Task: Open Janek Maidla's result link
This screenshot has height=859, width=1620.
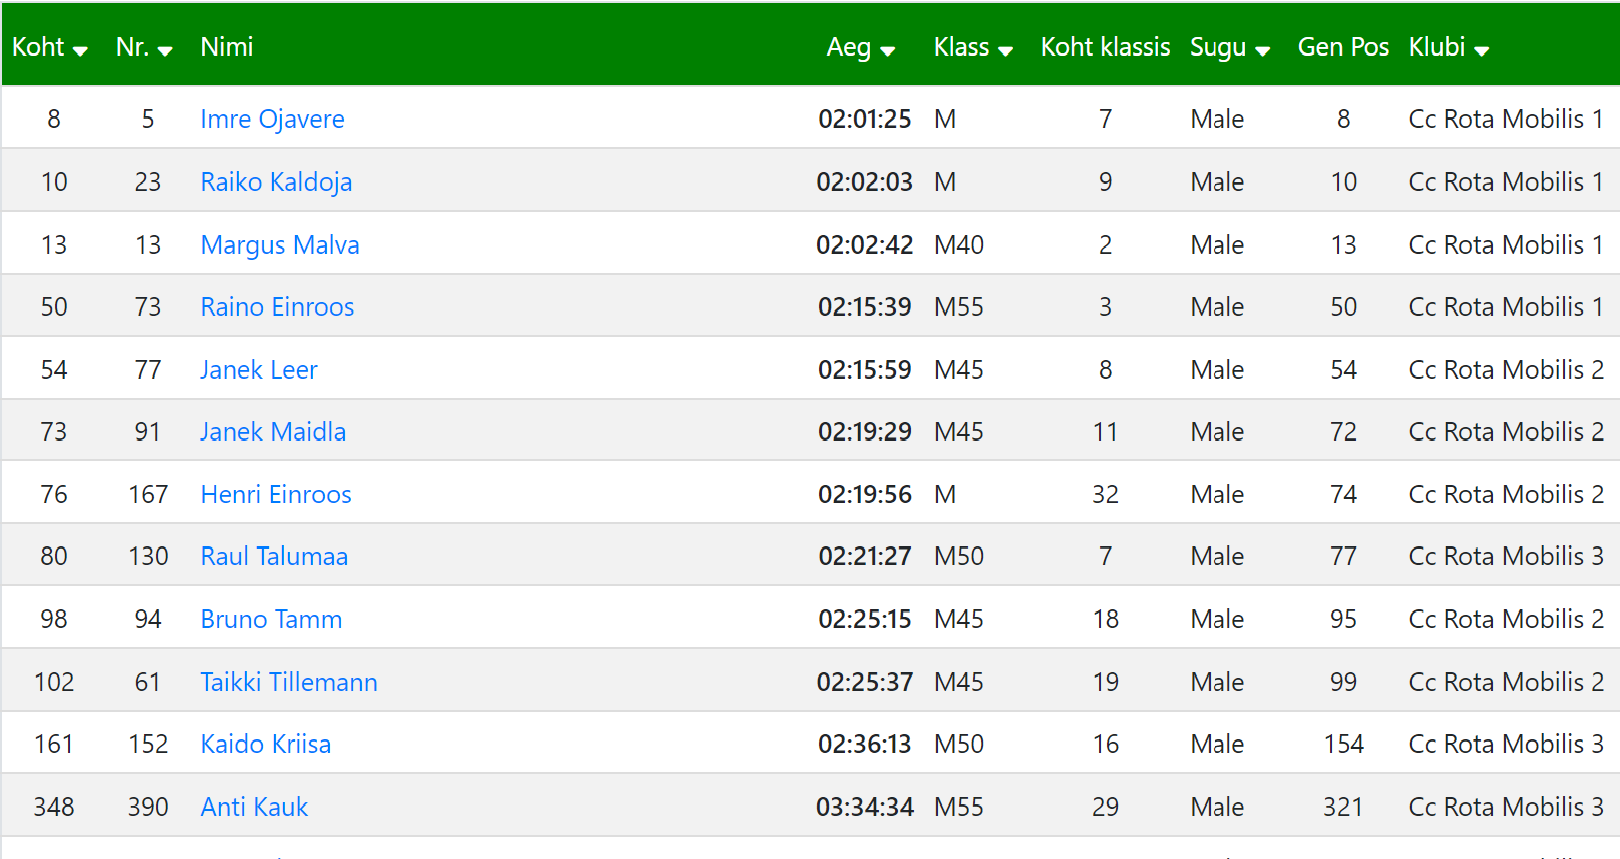Action: 273,432
